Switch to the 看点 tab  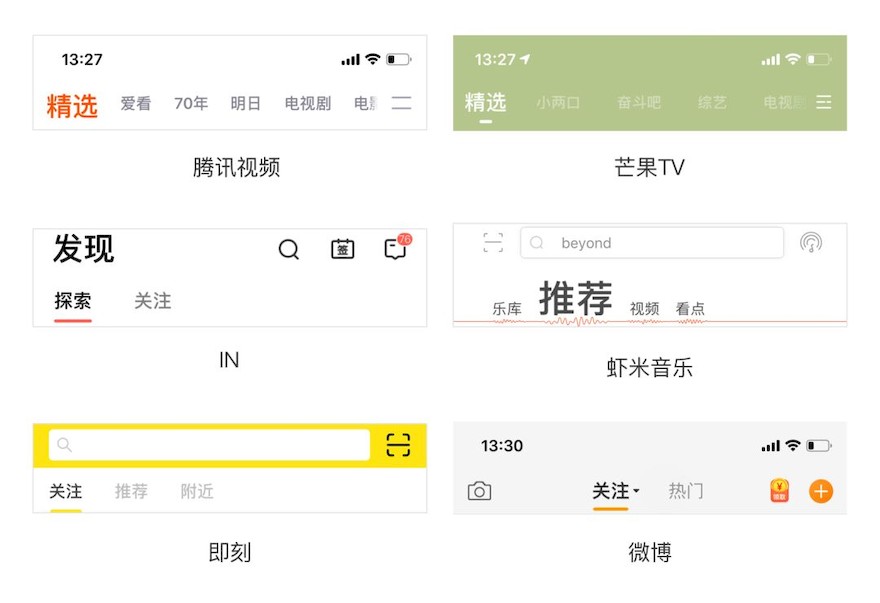coord(690,308)
